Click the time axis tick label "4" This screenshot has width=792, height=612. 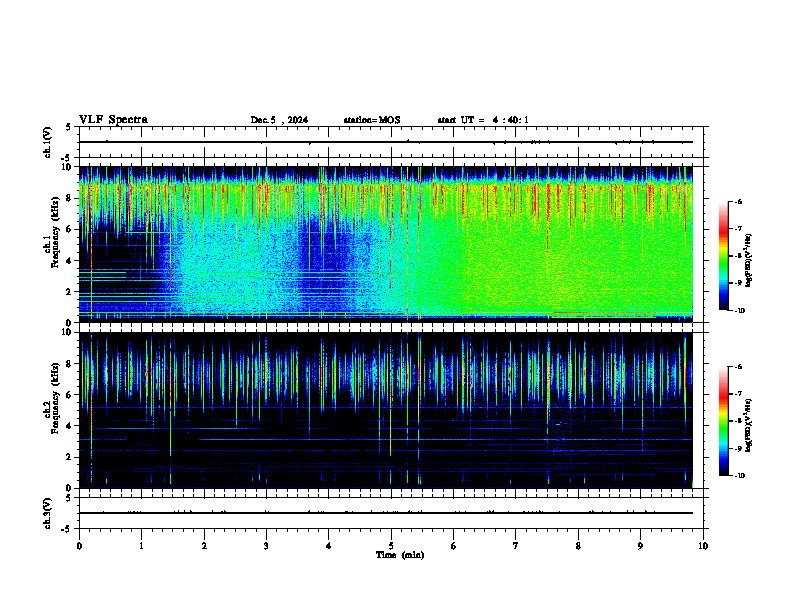click(329, 546)
